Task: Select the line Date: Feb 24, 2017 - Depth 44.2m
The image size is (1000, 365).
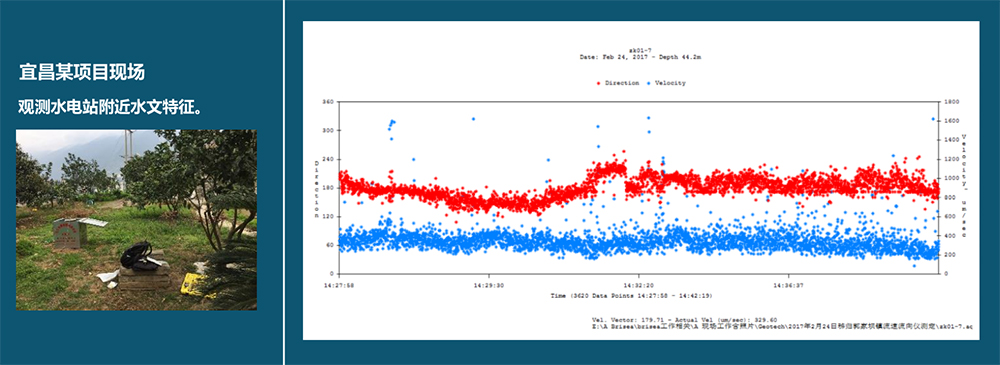Action: pyautogui.click(x=640, y=57)
